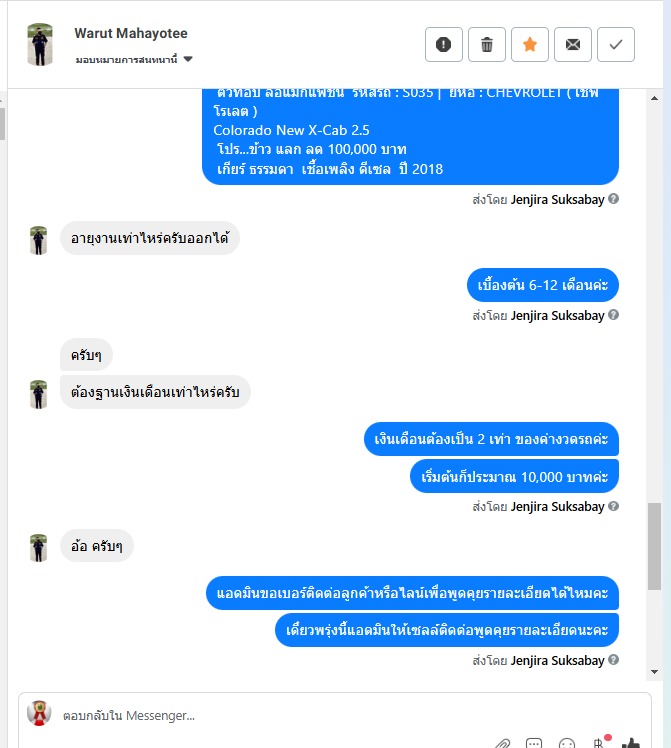Open Warut Mahayotee profile name
Viewport: 671px width, 748px height.
coord(131,33)
